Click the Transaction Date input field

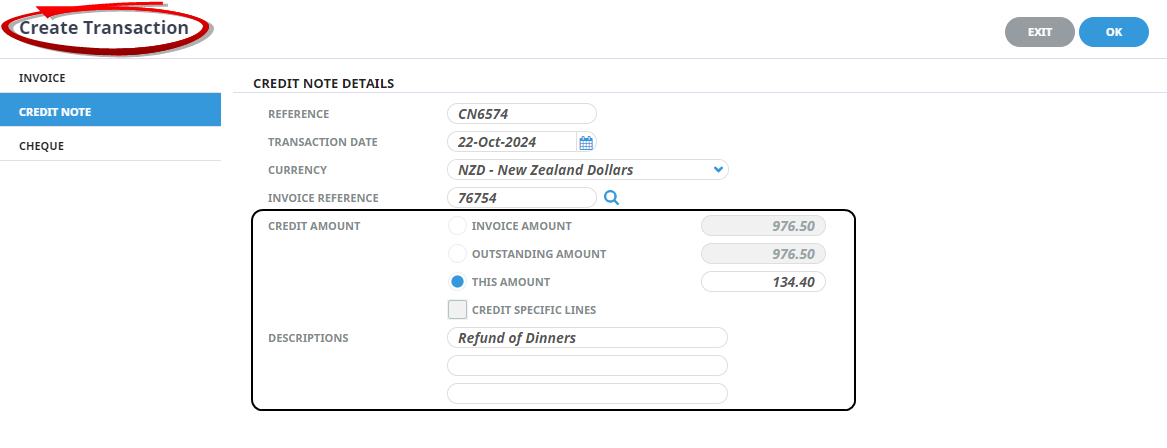[511, 142]
